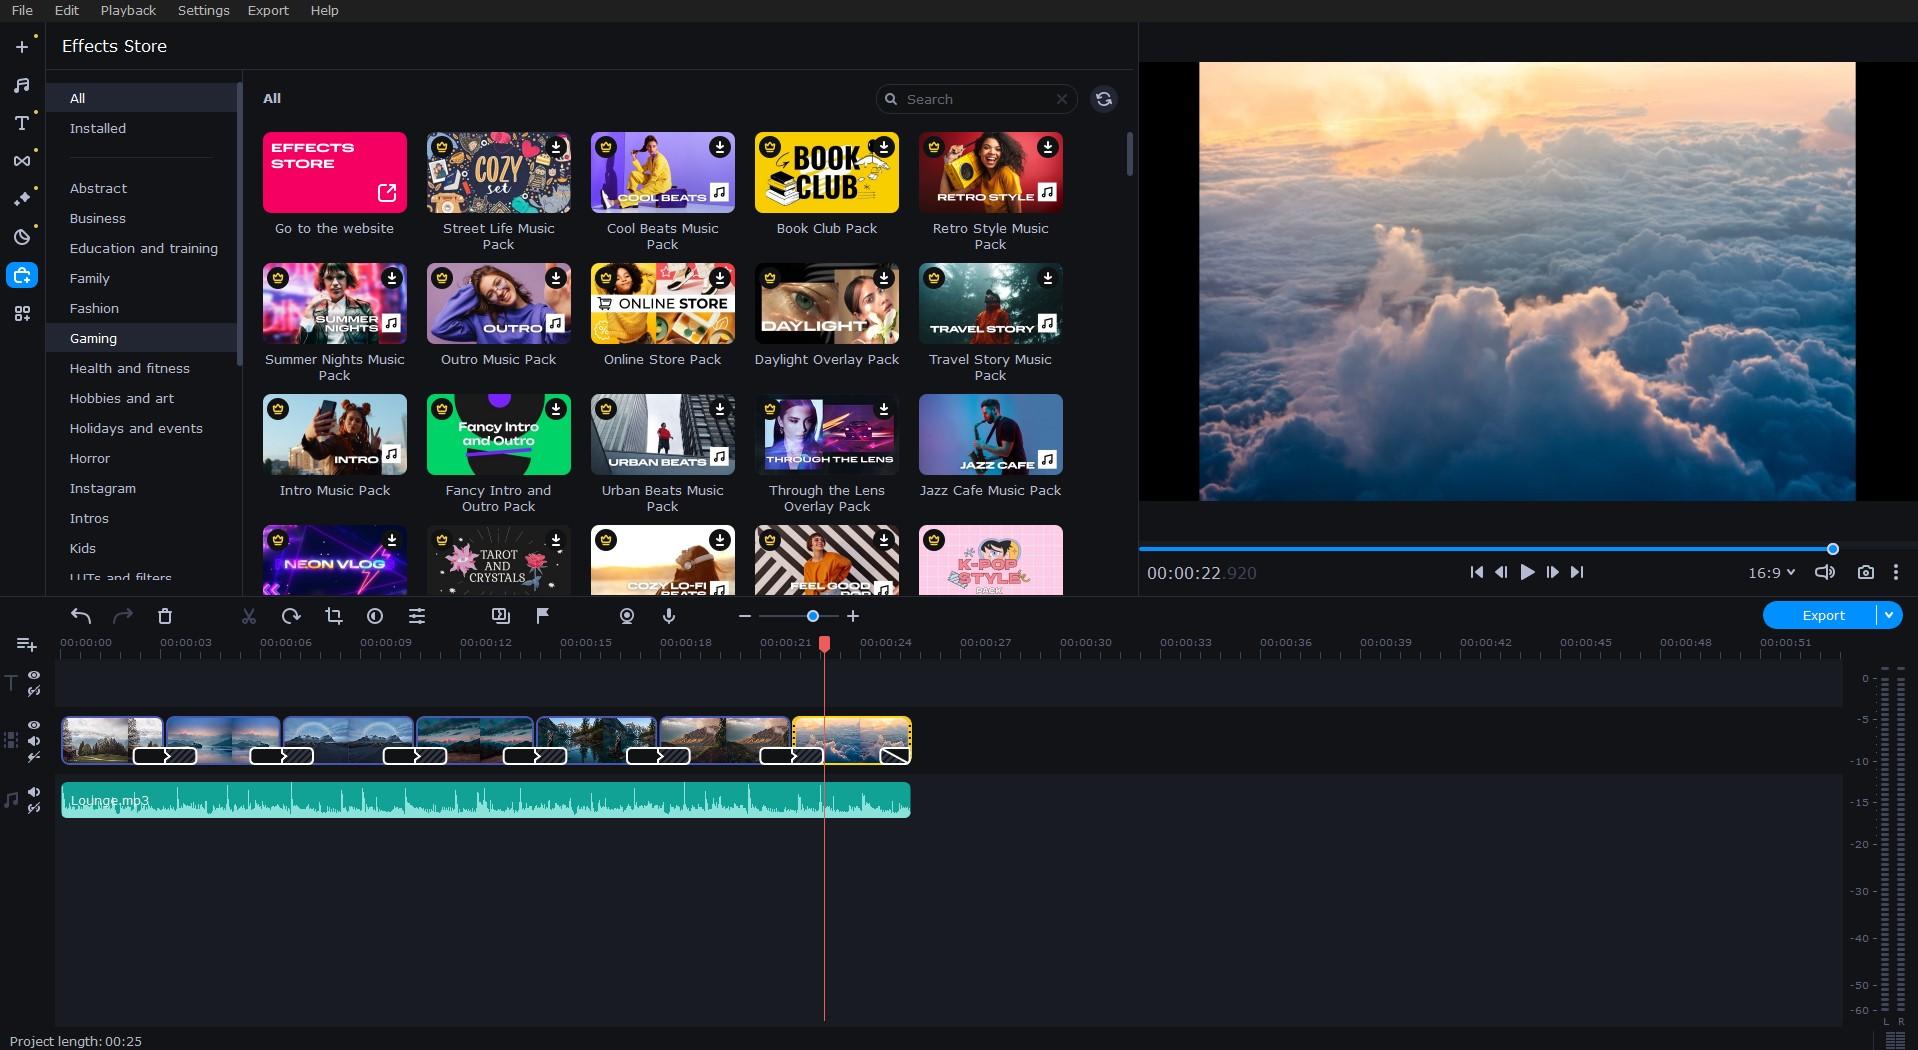Click the Export button
This screenshot has height=1050, width=1918.
point(1822,615)
